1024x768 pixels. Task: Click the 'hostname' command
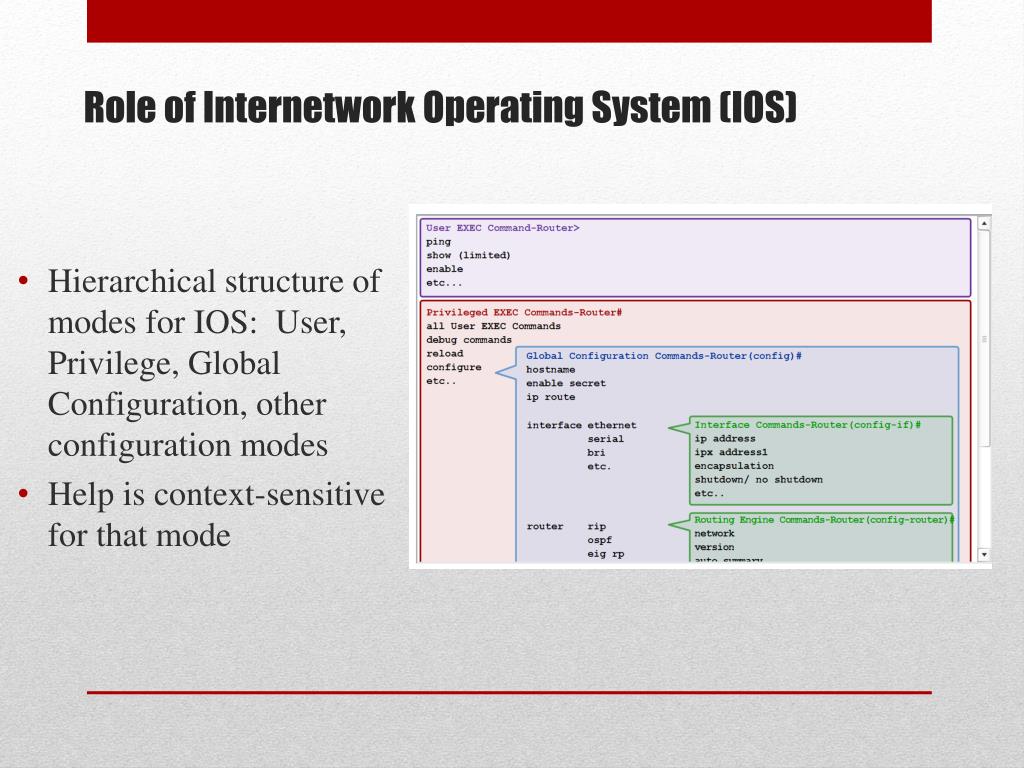[x=551, y=370]
